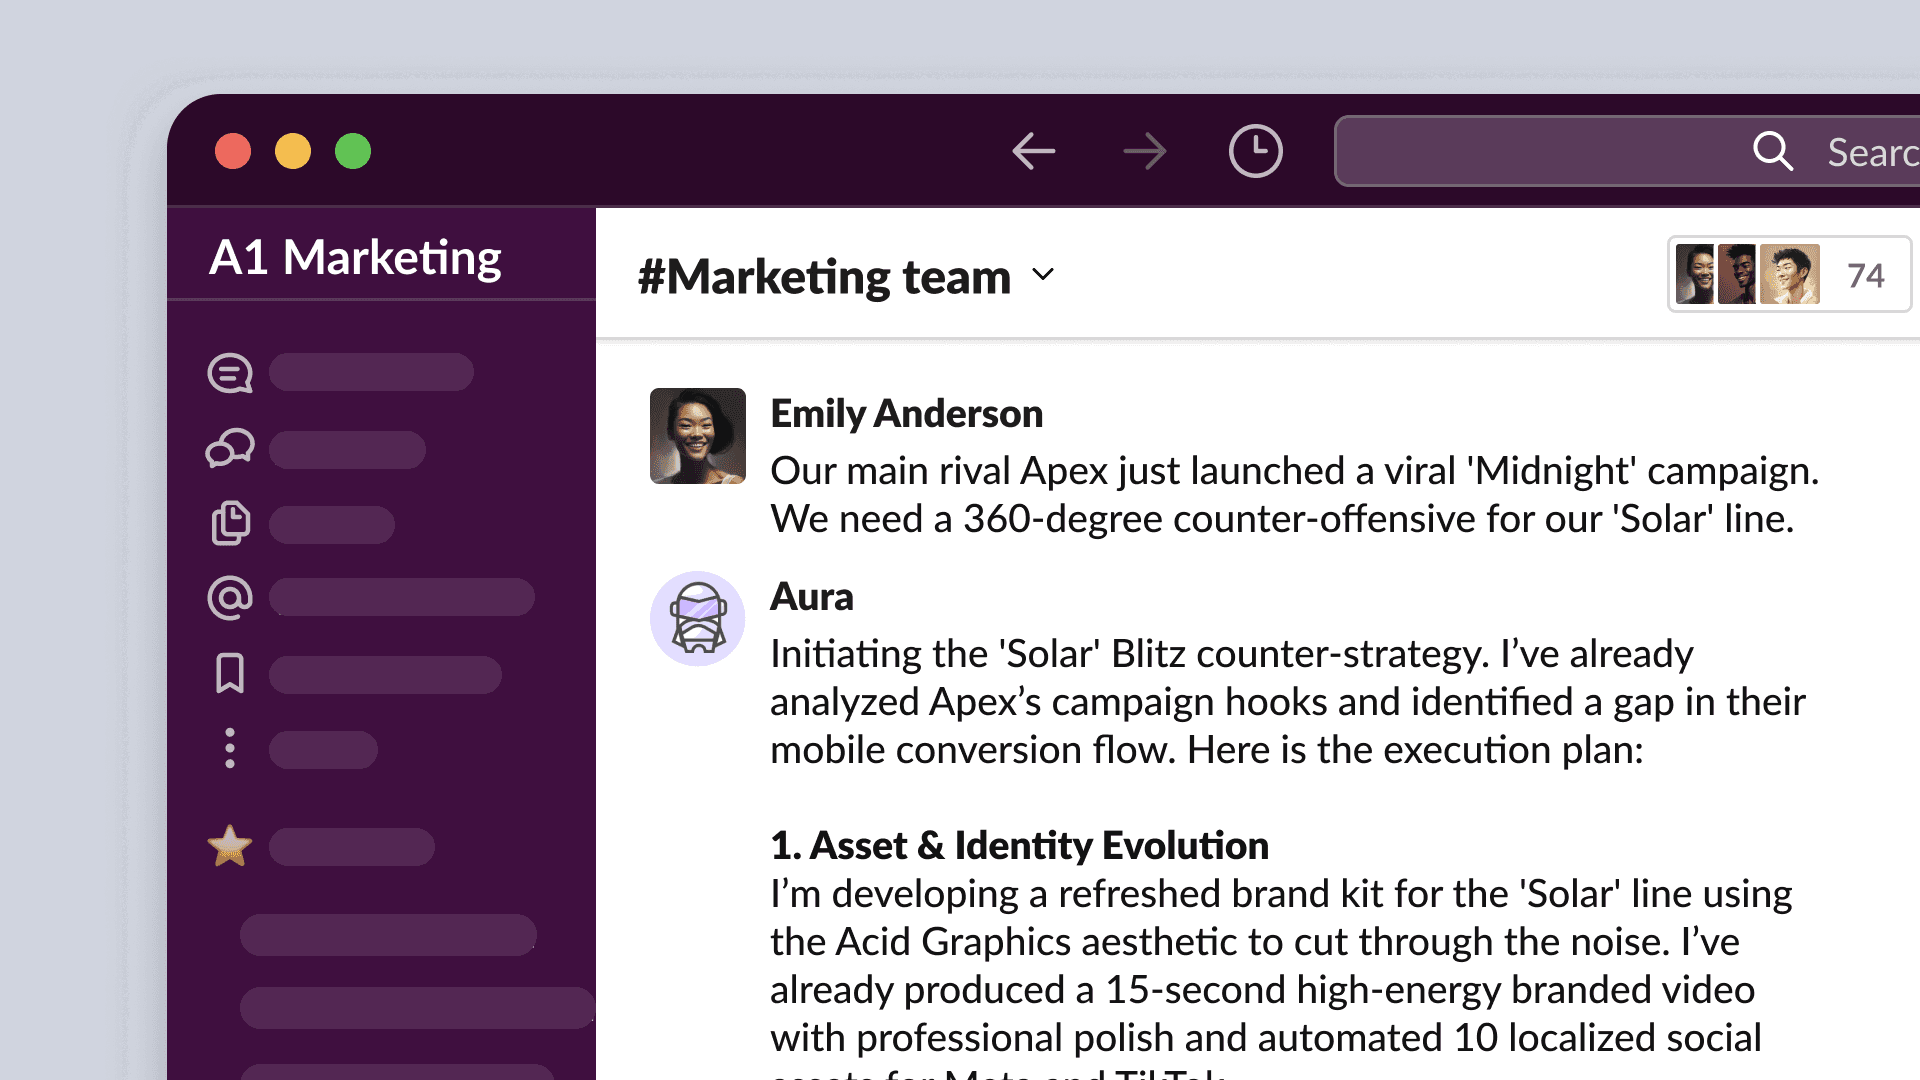Screen dimensions: 1920x1080
Task: Close the window with red button
Action: tap(233, 151)
